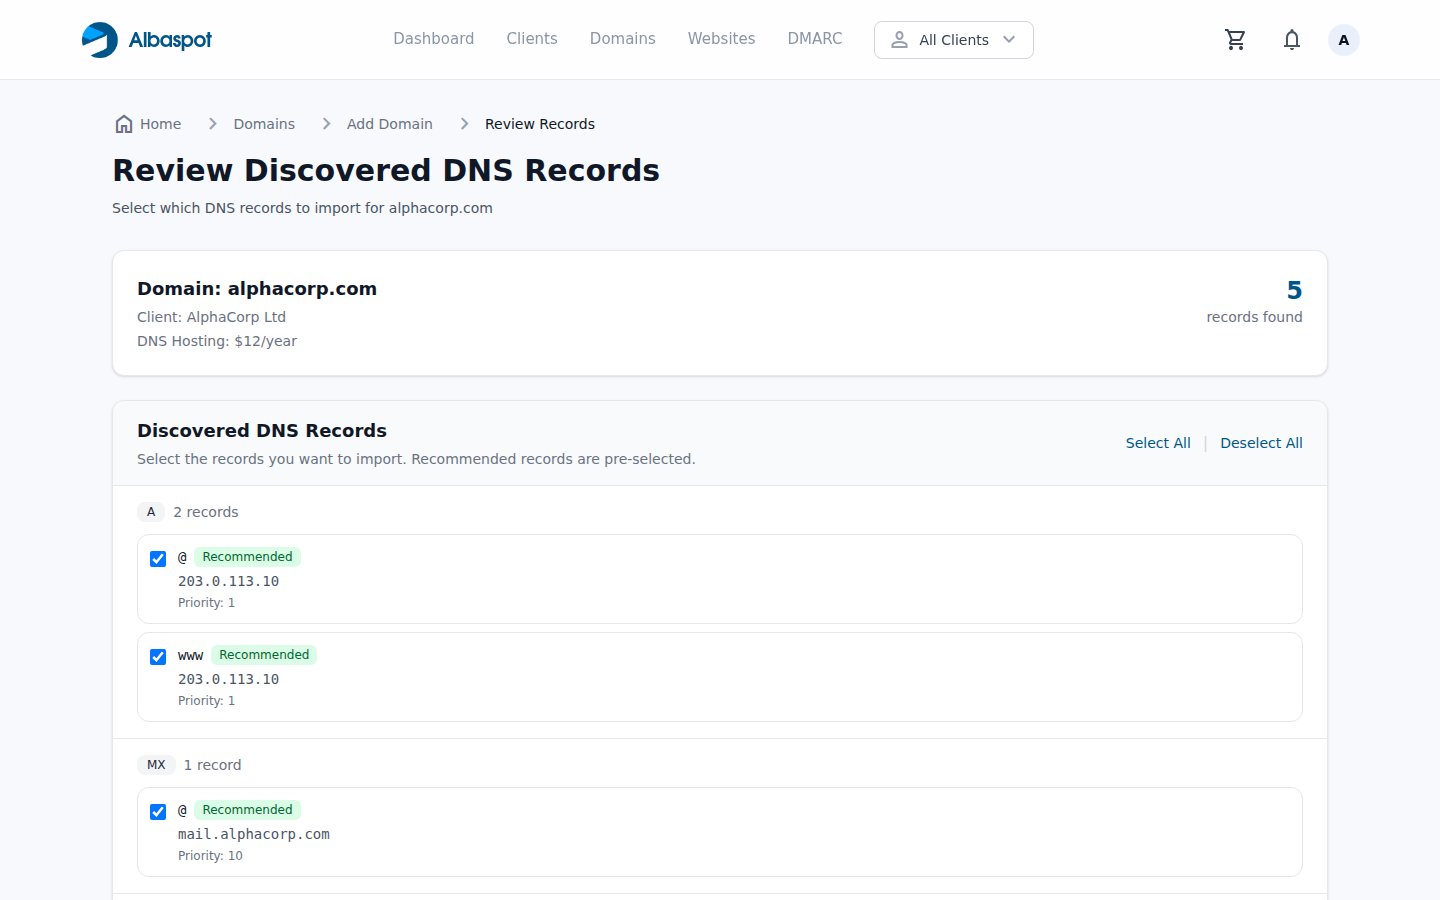The image size is (1440, 900).
Task: Click the person icon in the client selector
Action: pos(899,40)
